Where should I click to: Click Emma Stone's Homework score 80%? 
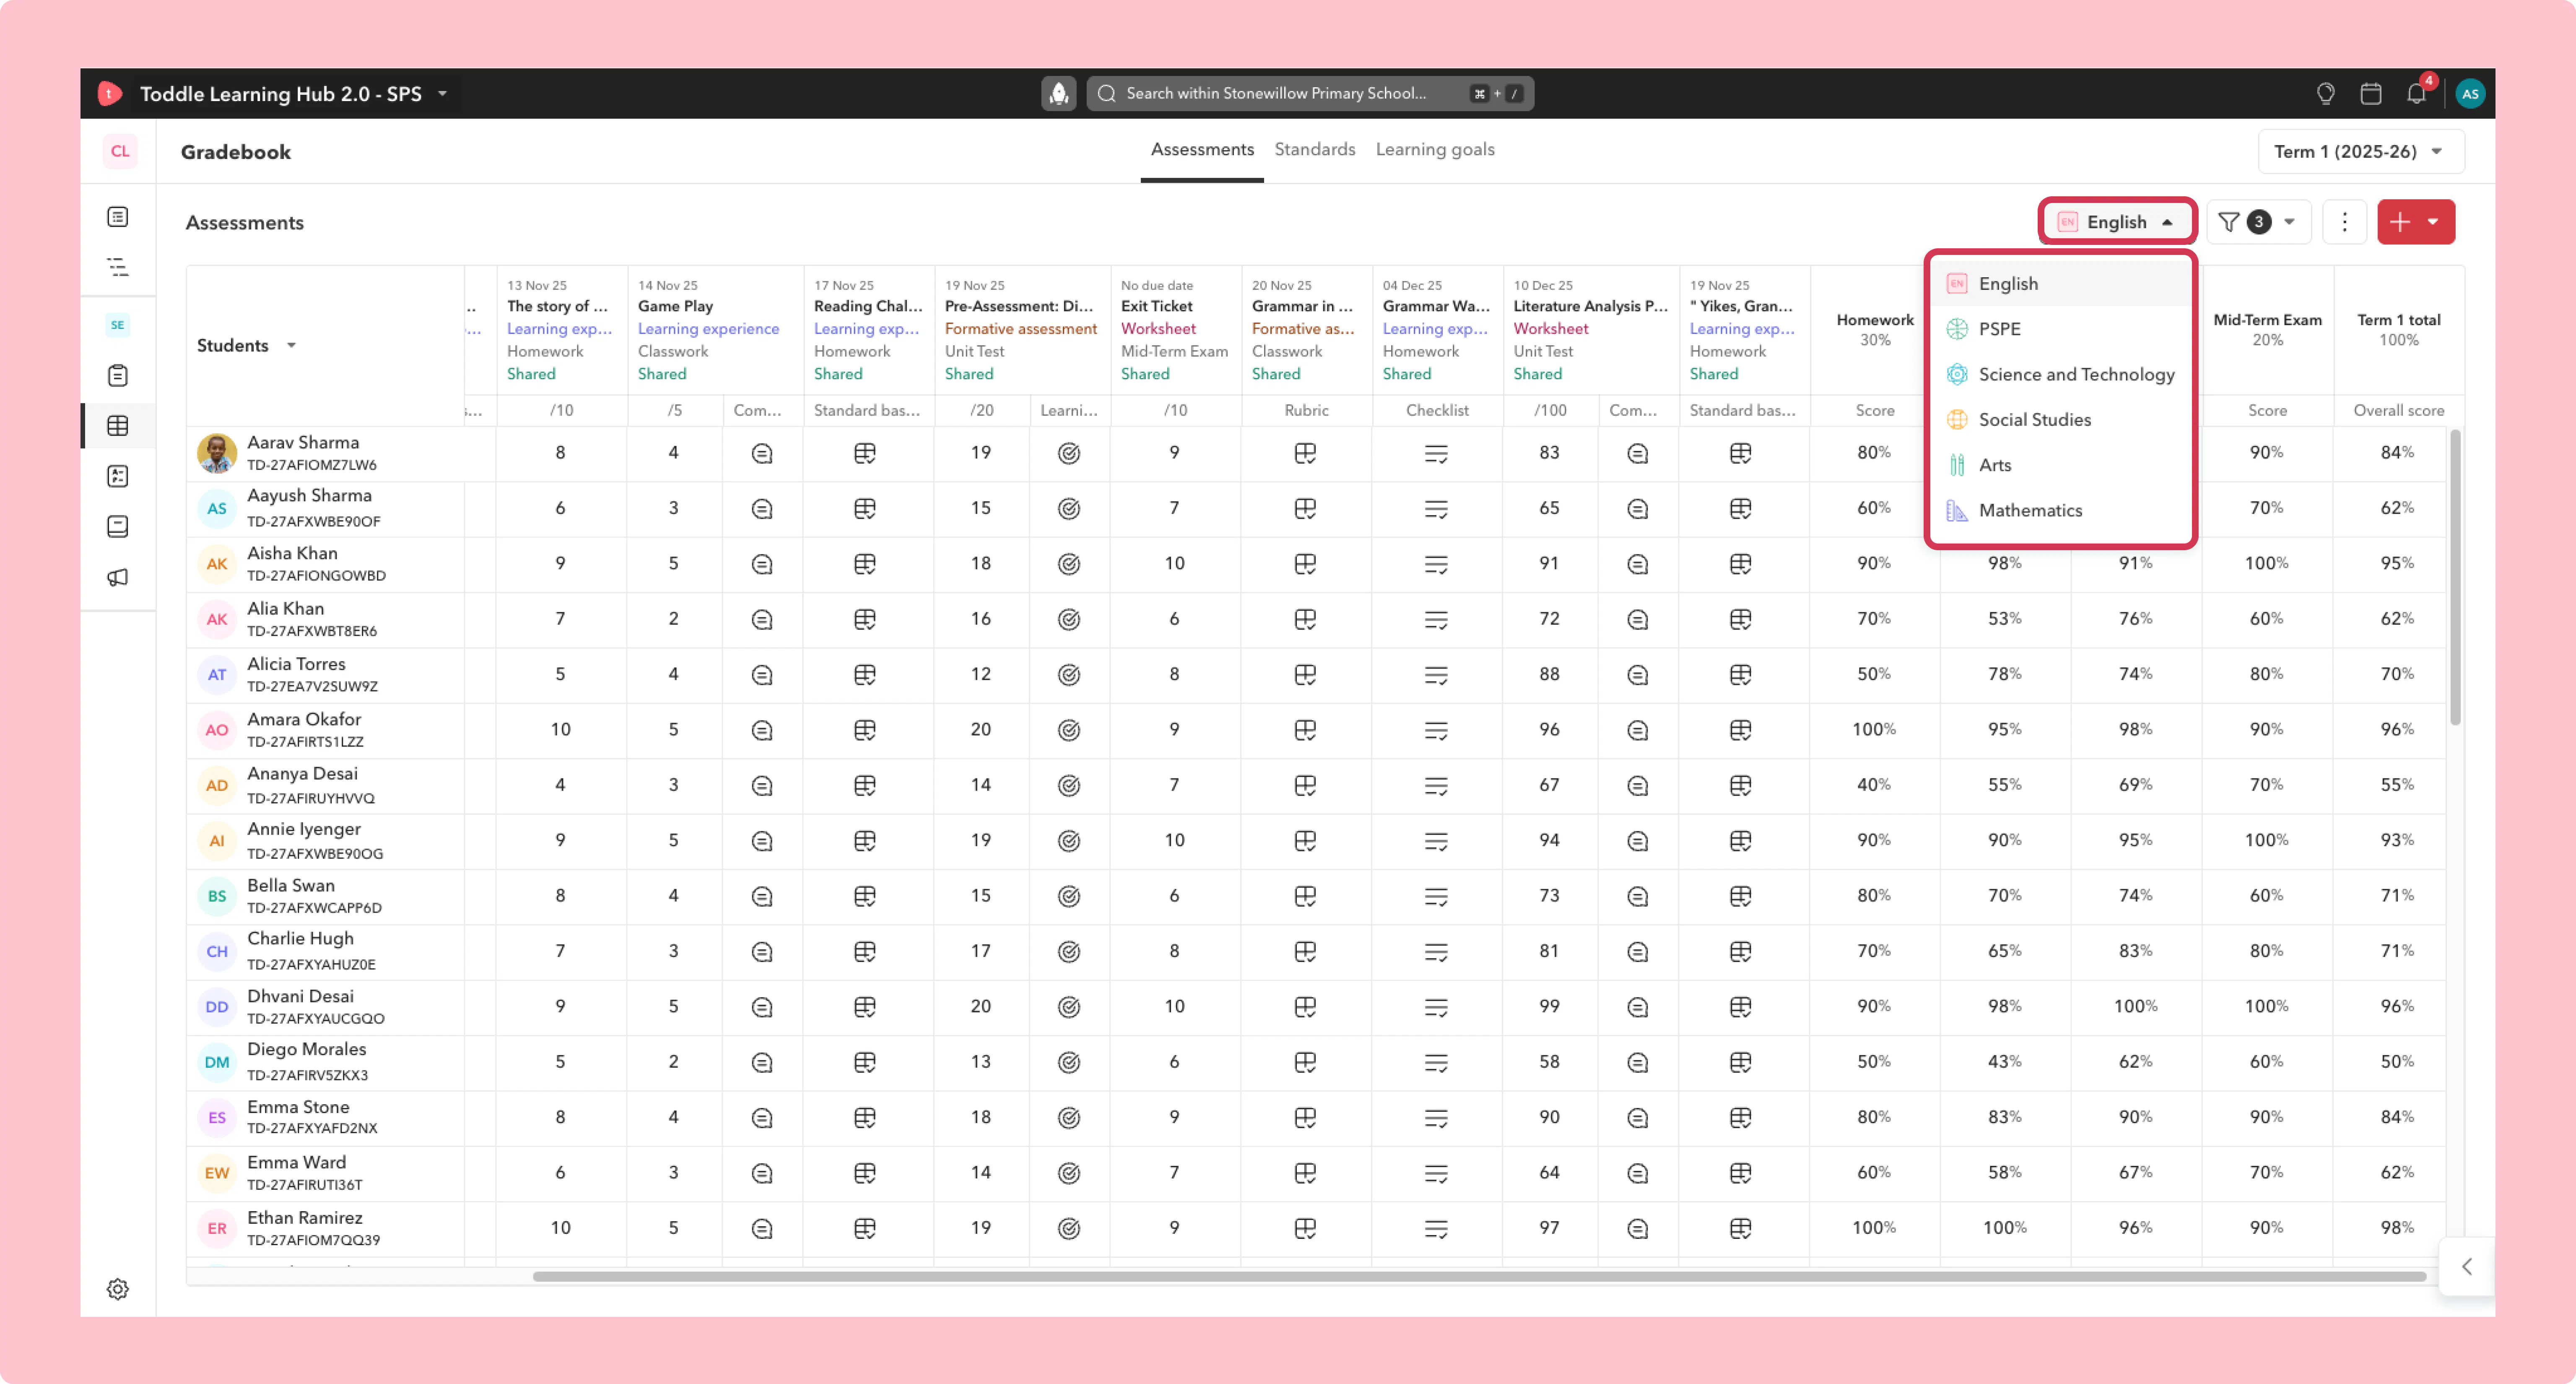coord(1874,1116)
